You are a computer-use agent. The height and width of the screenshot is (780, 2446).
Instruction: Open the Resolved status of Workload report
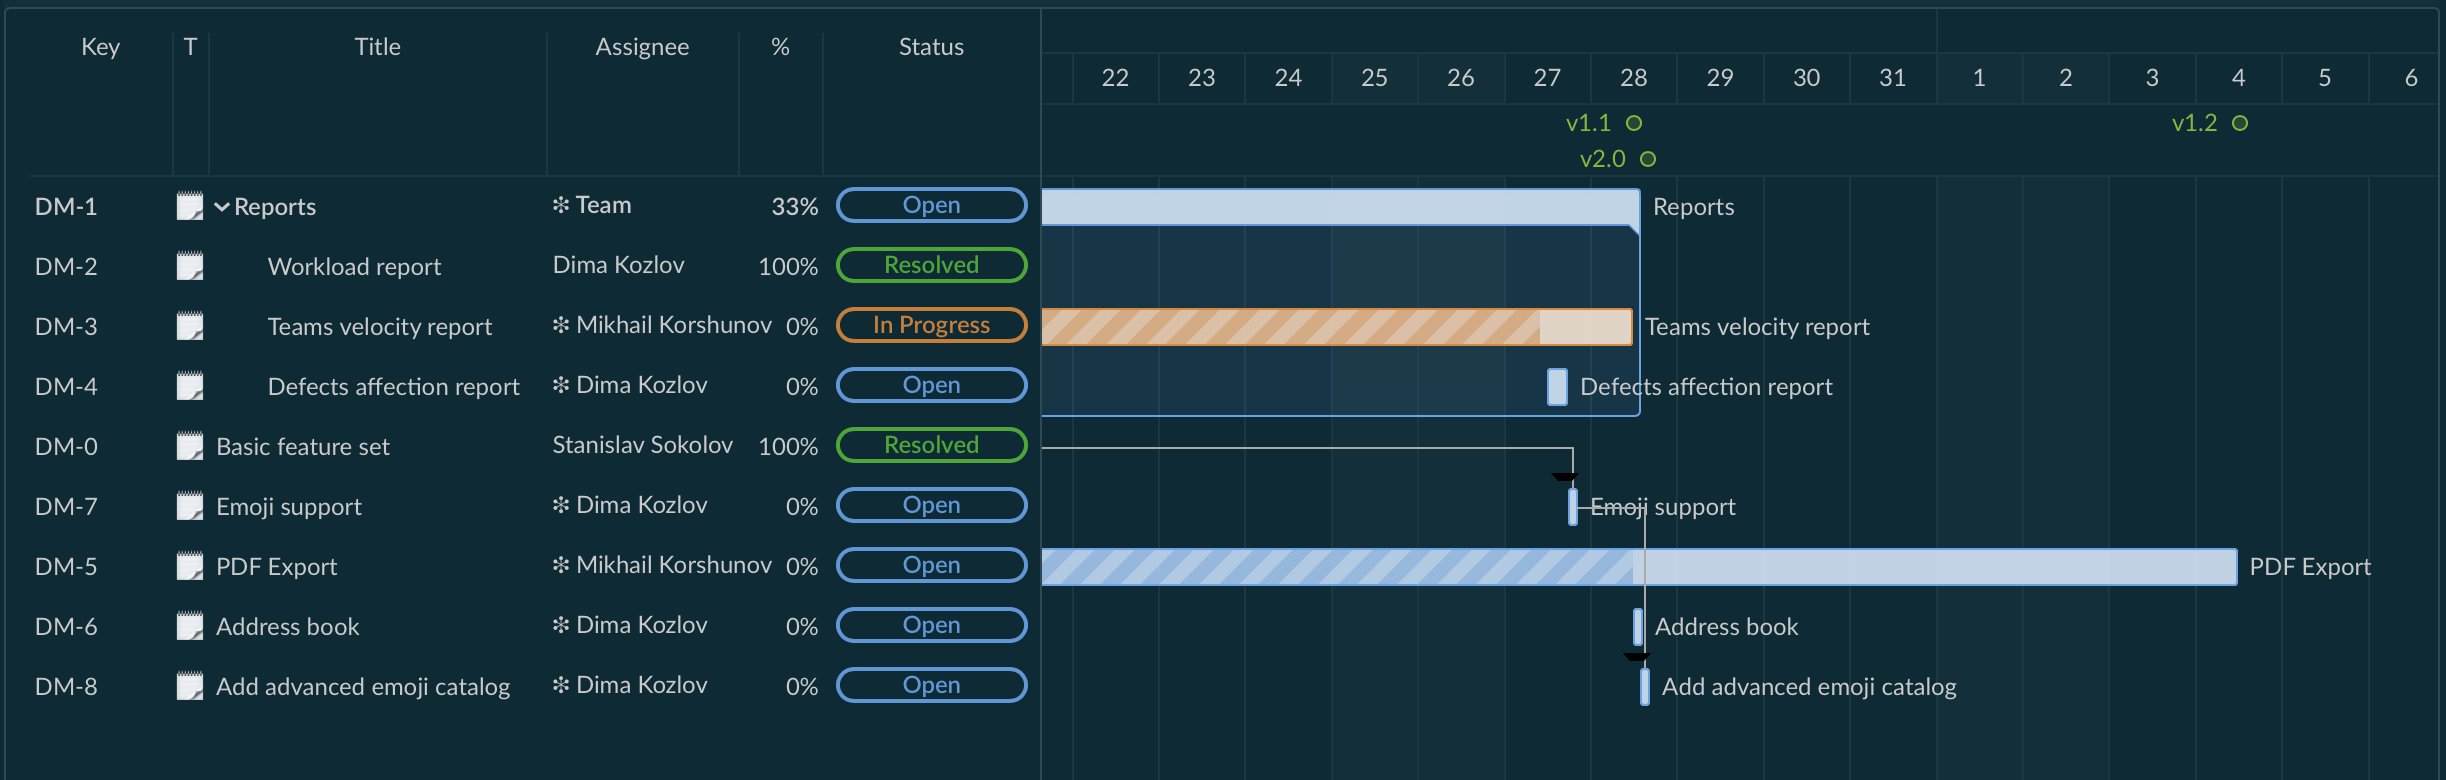(x=931, y=265)
